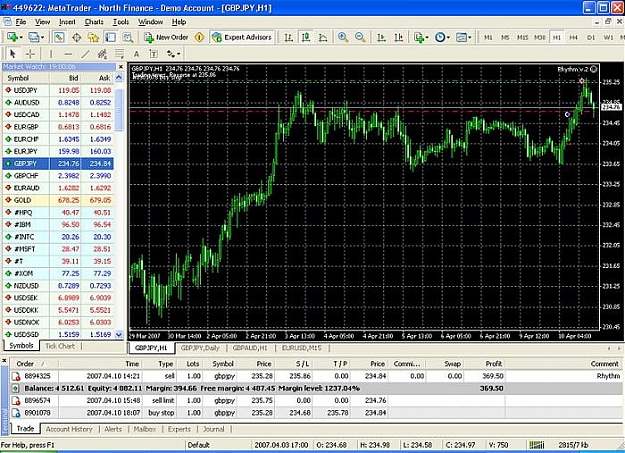Open the File menu
Viewport: 625px width, 453px height.
[x=20, y=22]
